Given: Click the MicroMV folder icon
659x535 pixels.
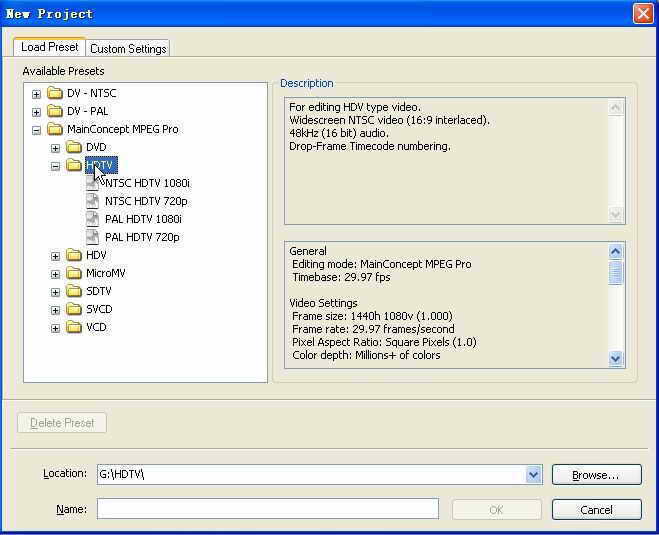Looking at the screenshot, I should pos(74,273).
